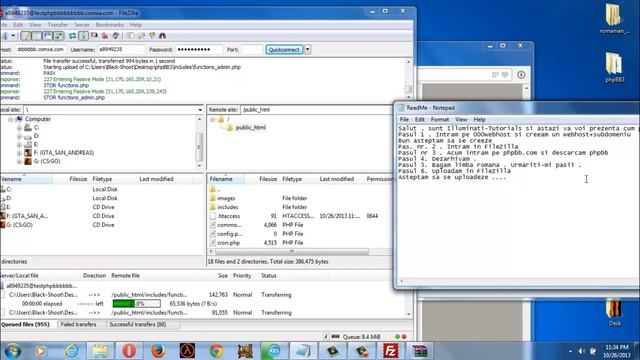Select the cron.php file in remote list
The width and height of the screenshot is (640, 360).
tap(228, 243)
